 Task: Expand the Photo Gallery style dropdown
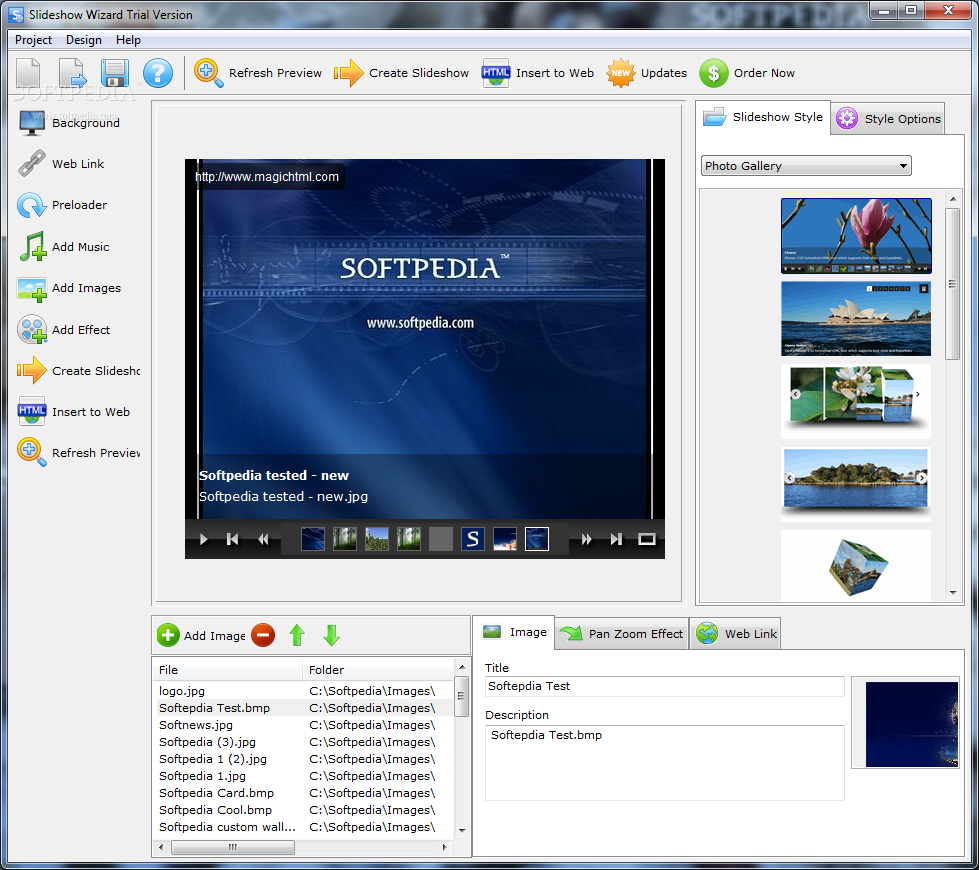pyautogui.click(x=806, y=166)
